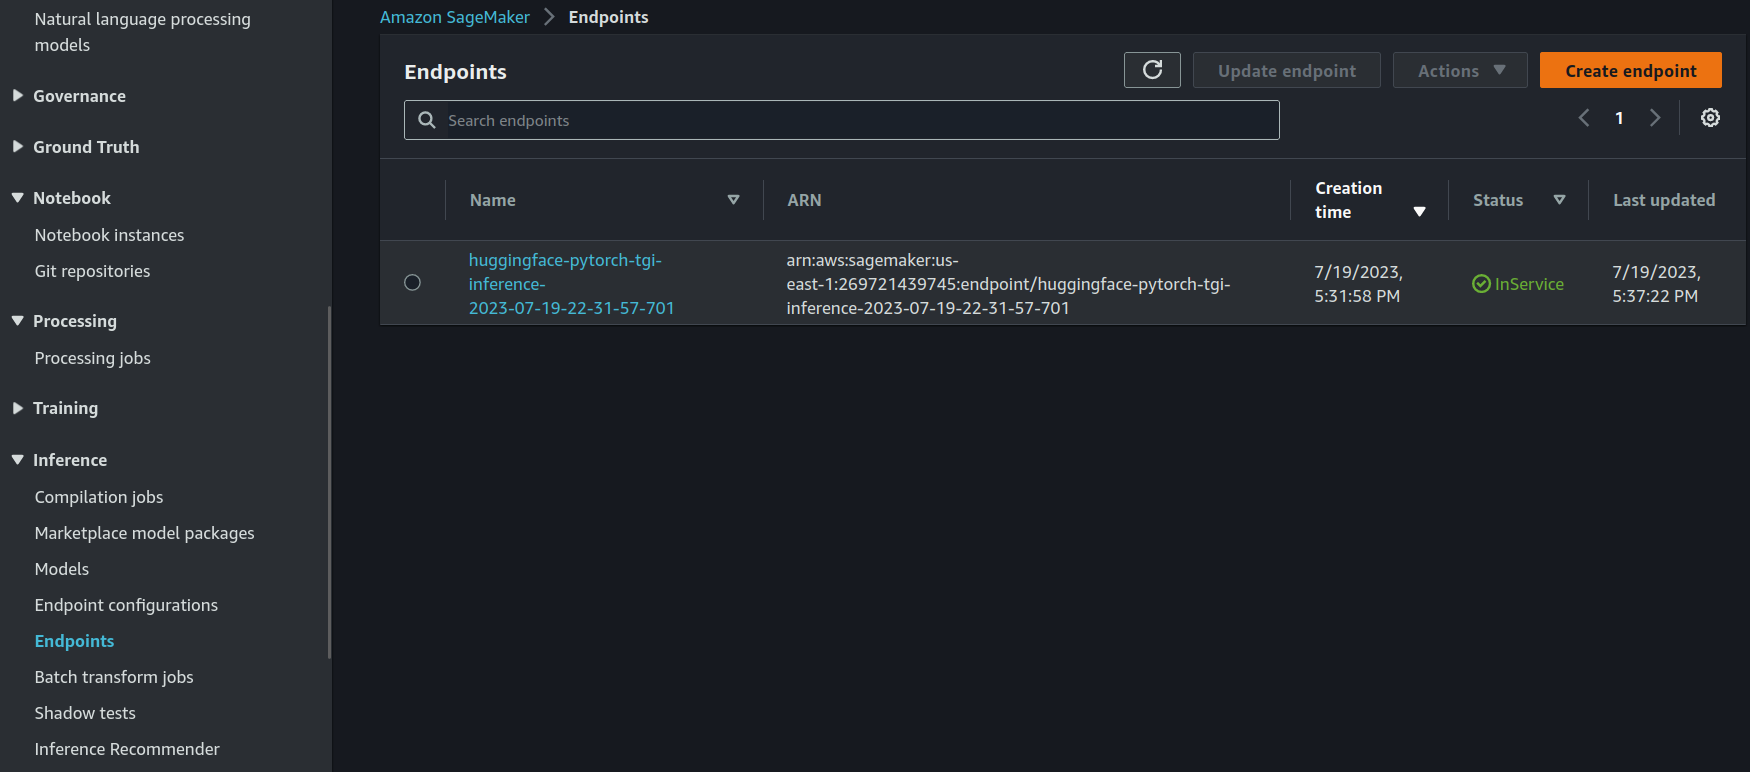
Task: Go to previous page arrow
Action: click(1584, 118)
